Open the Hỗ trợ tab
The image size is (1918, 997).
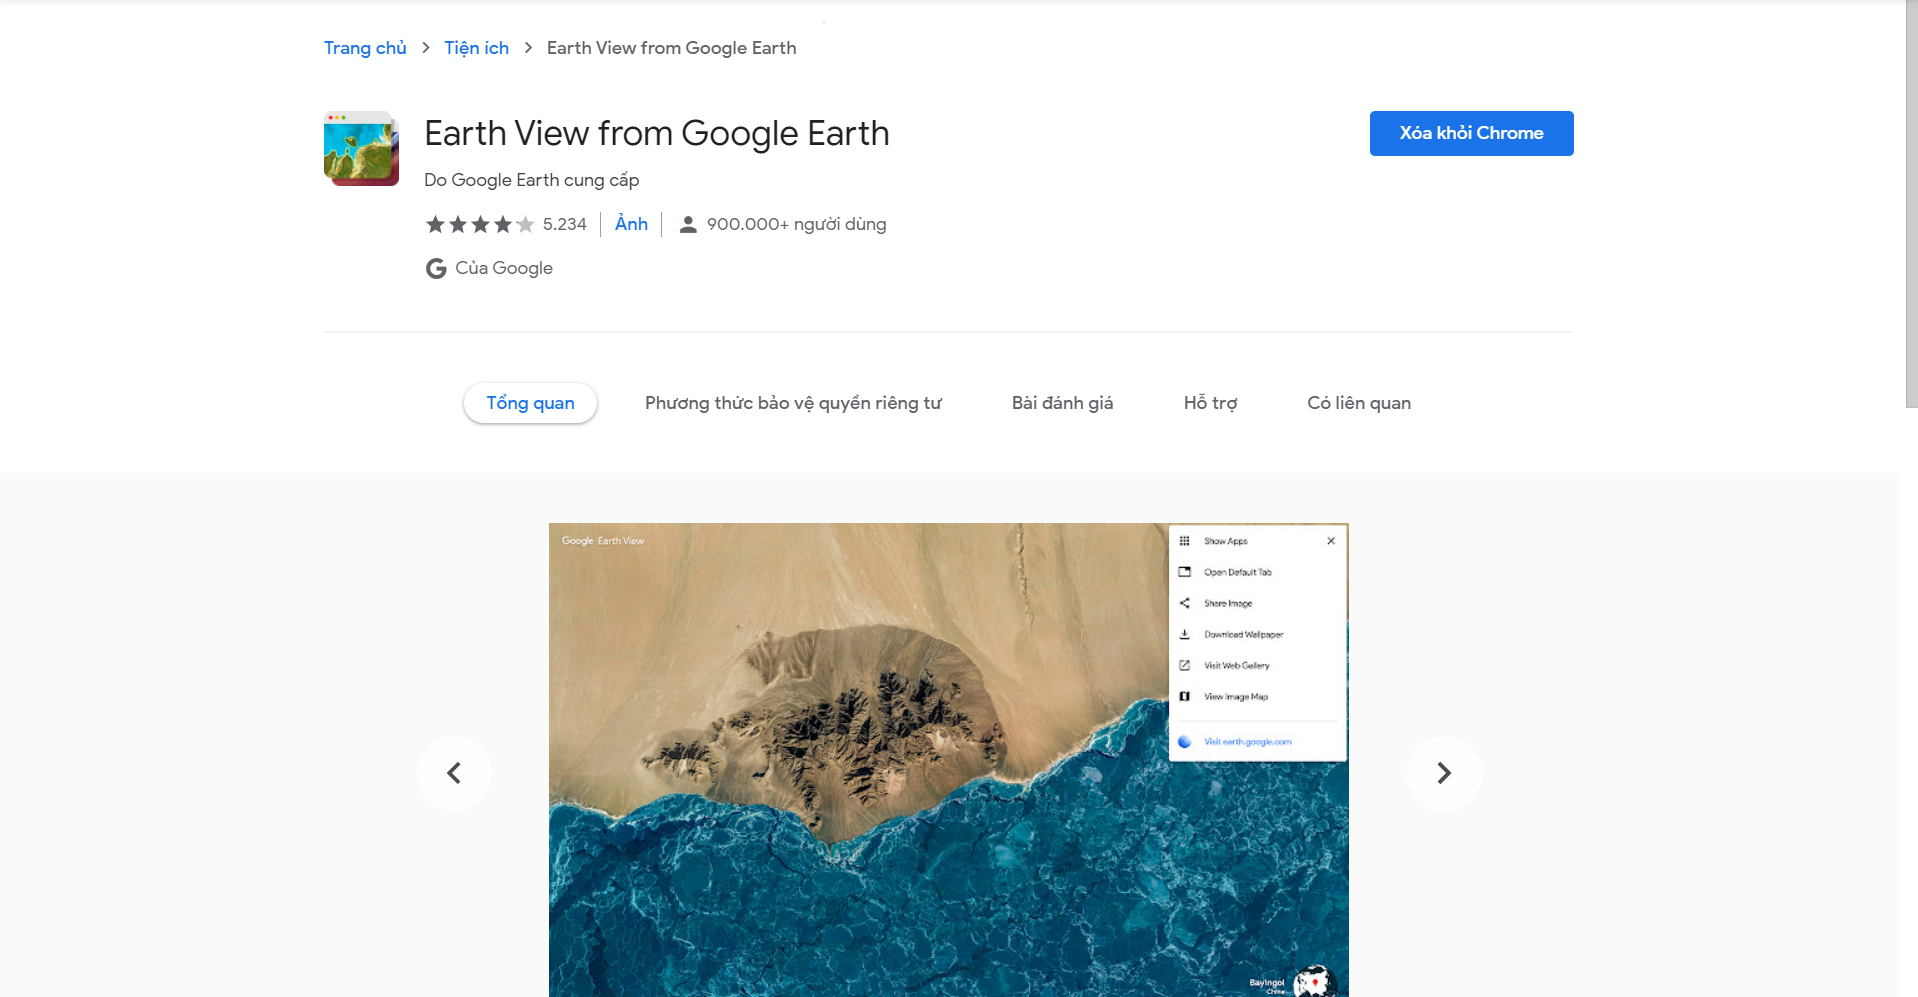pos(1210,403)
